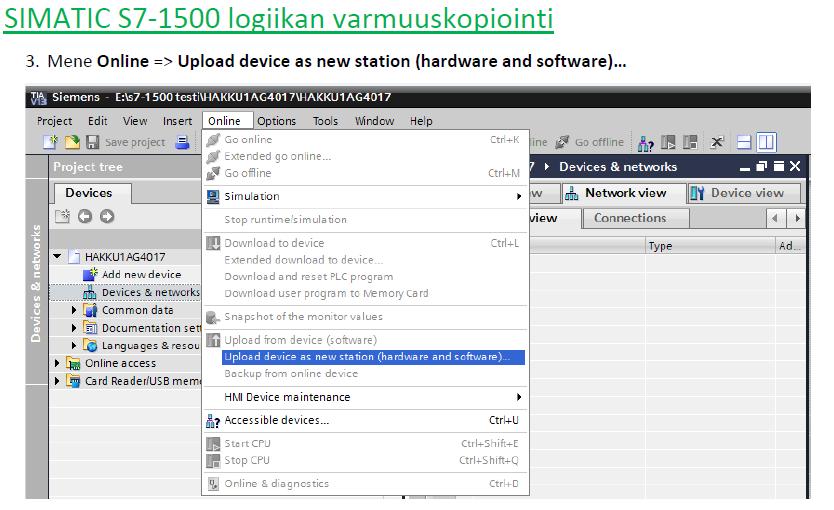Click Backup from online device entry

(365, 373)
